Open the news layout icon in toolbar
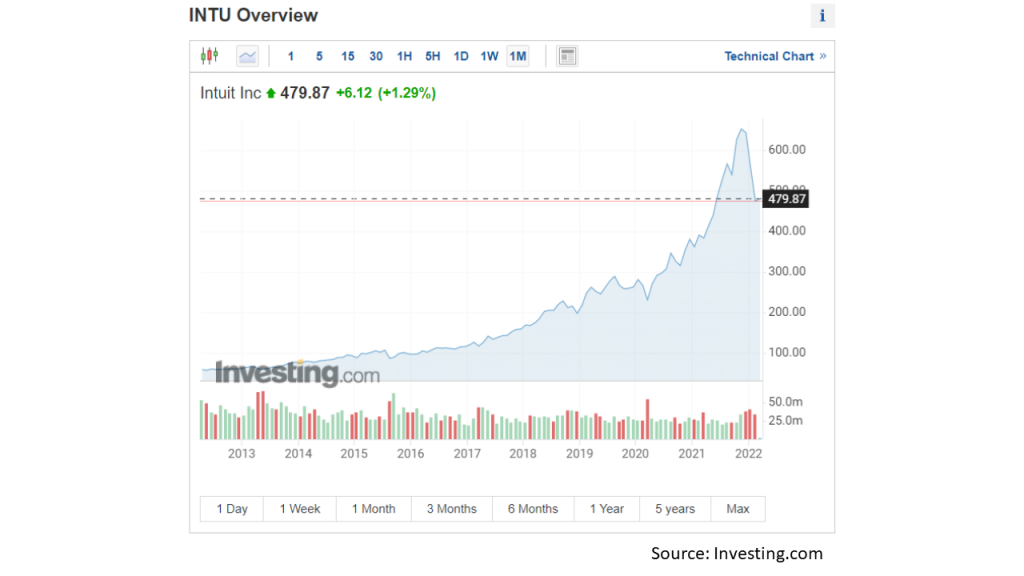The image size is (1024, 576). (567, 56)
